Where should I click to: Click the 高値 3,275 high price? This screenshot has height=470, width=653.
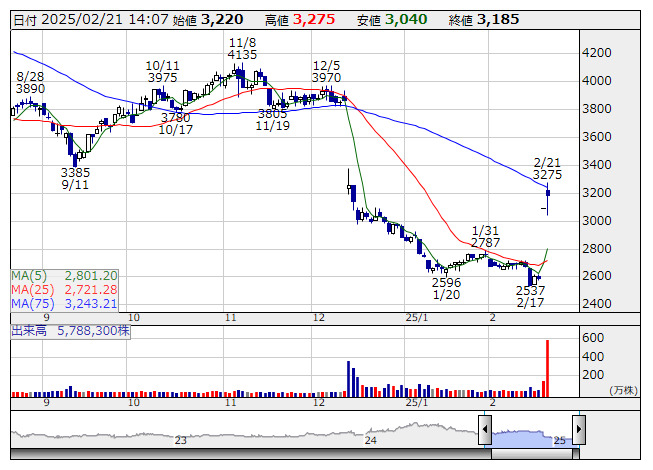pyautogui.click(x=300, y=20)
